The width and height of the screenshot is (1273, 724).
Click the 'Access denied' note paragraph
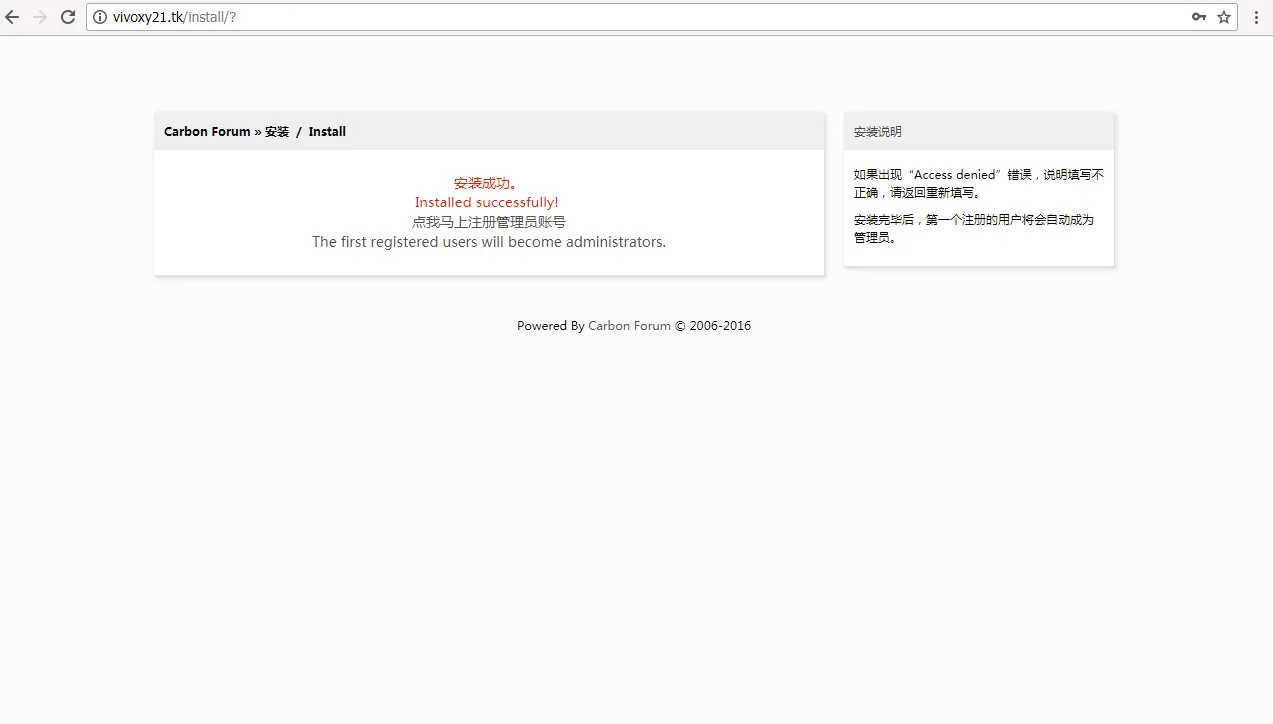(x=979, y=184)
